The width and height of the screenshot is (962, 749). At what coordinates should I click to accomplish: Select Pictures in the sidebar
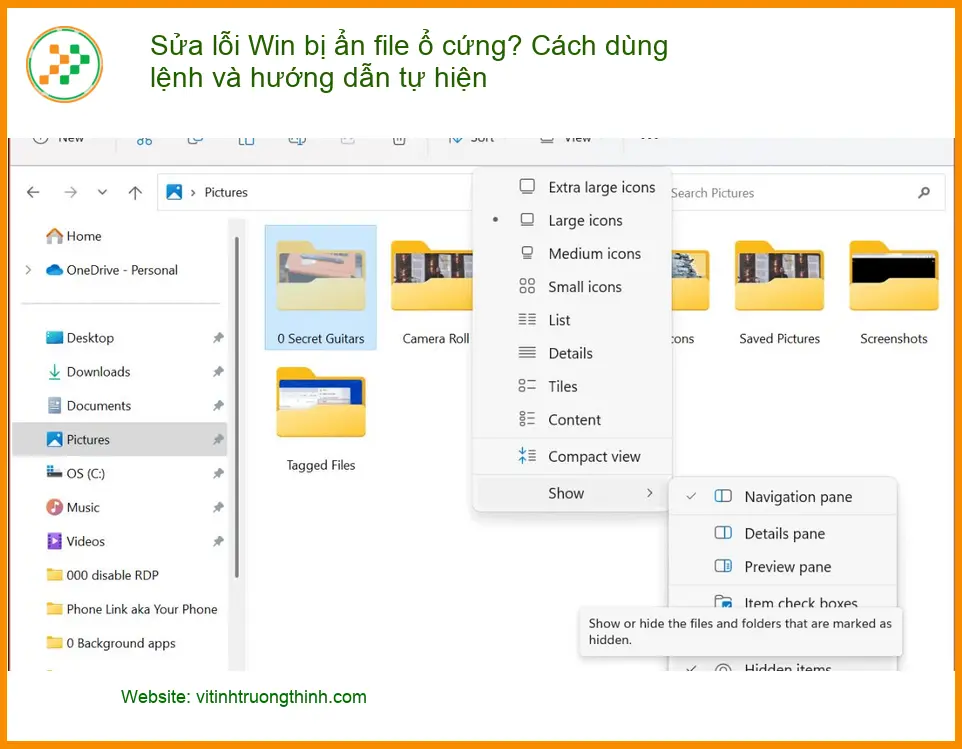(x=120, y=439)
